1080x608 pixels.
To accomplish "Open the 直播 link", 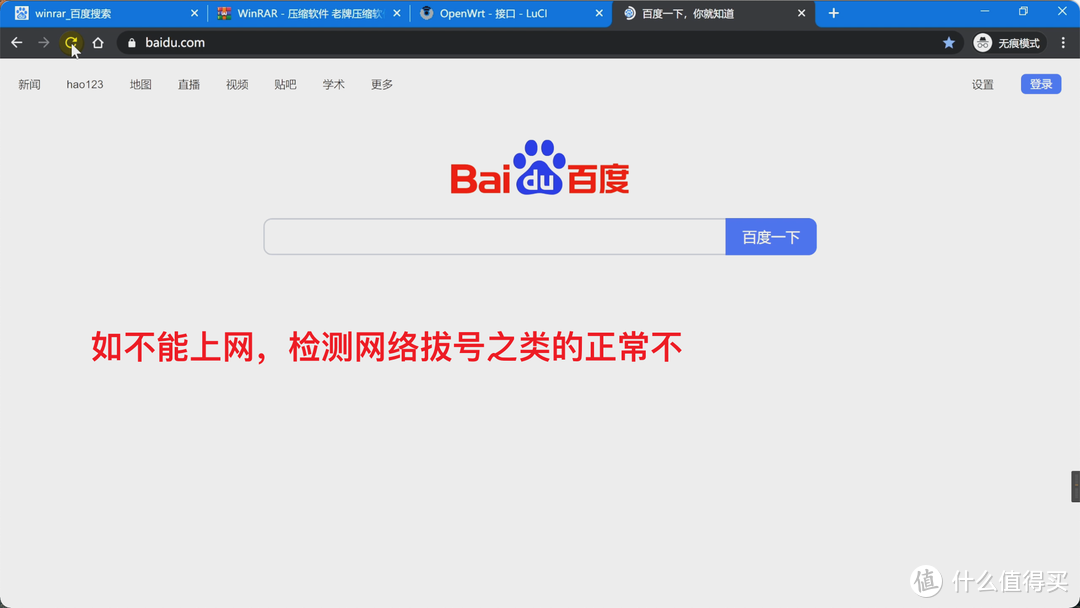I will click(x=189, y=85).
